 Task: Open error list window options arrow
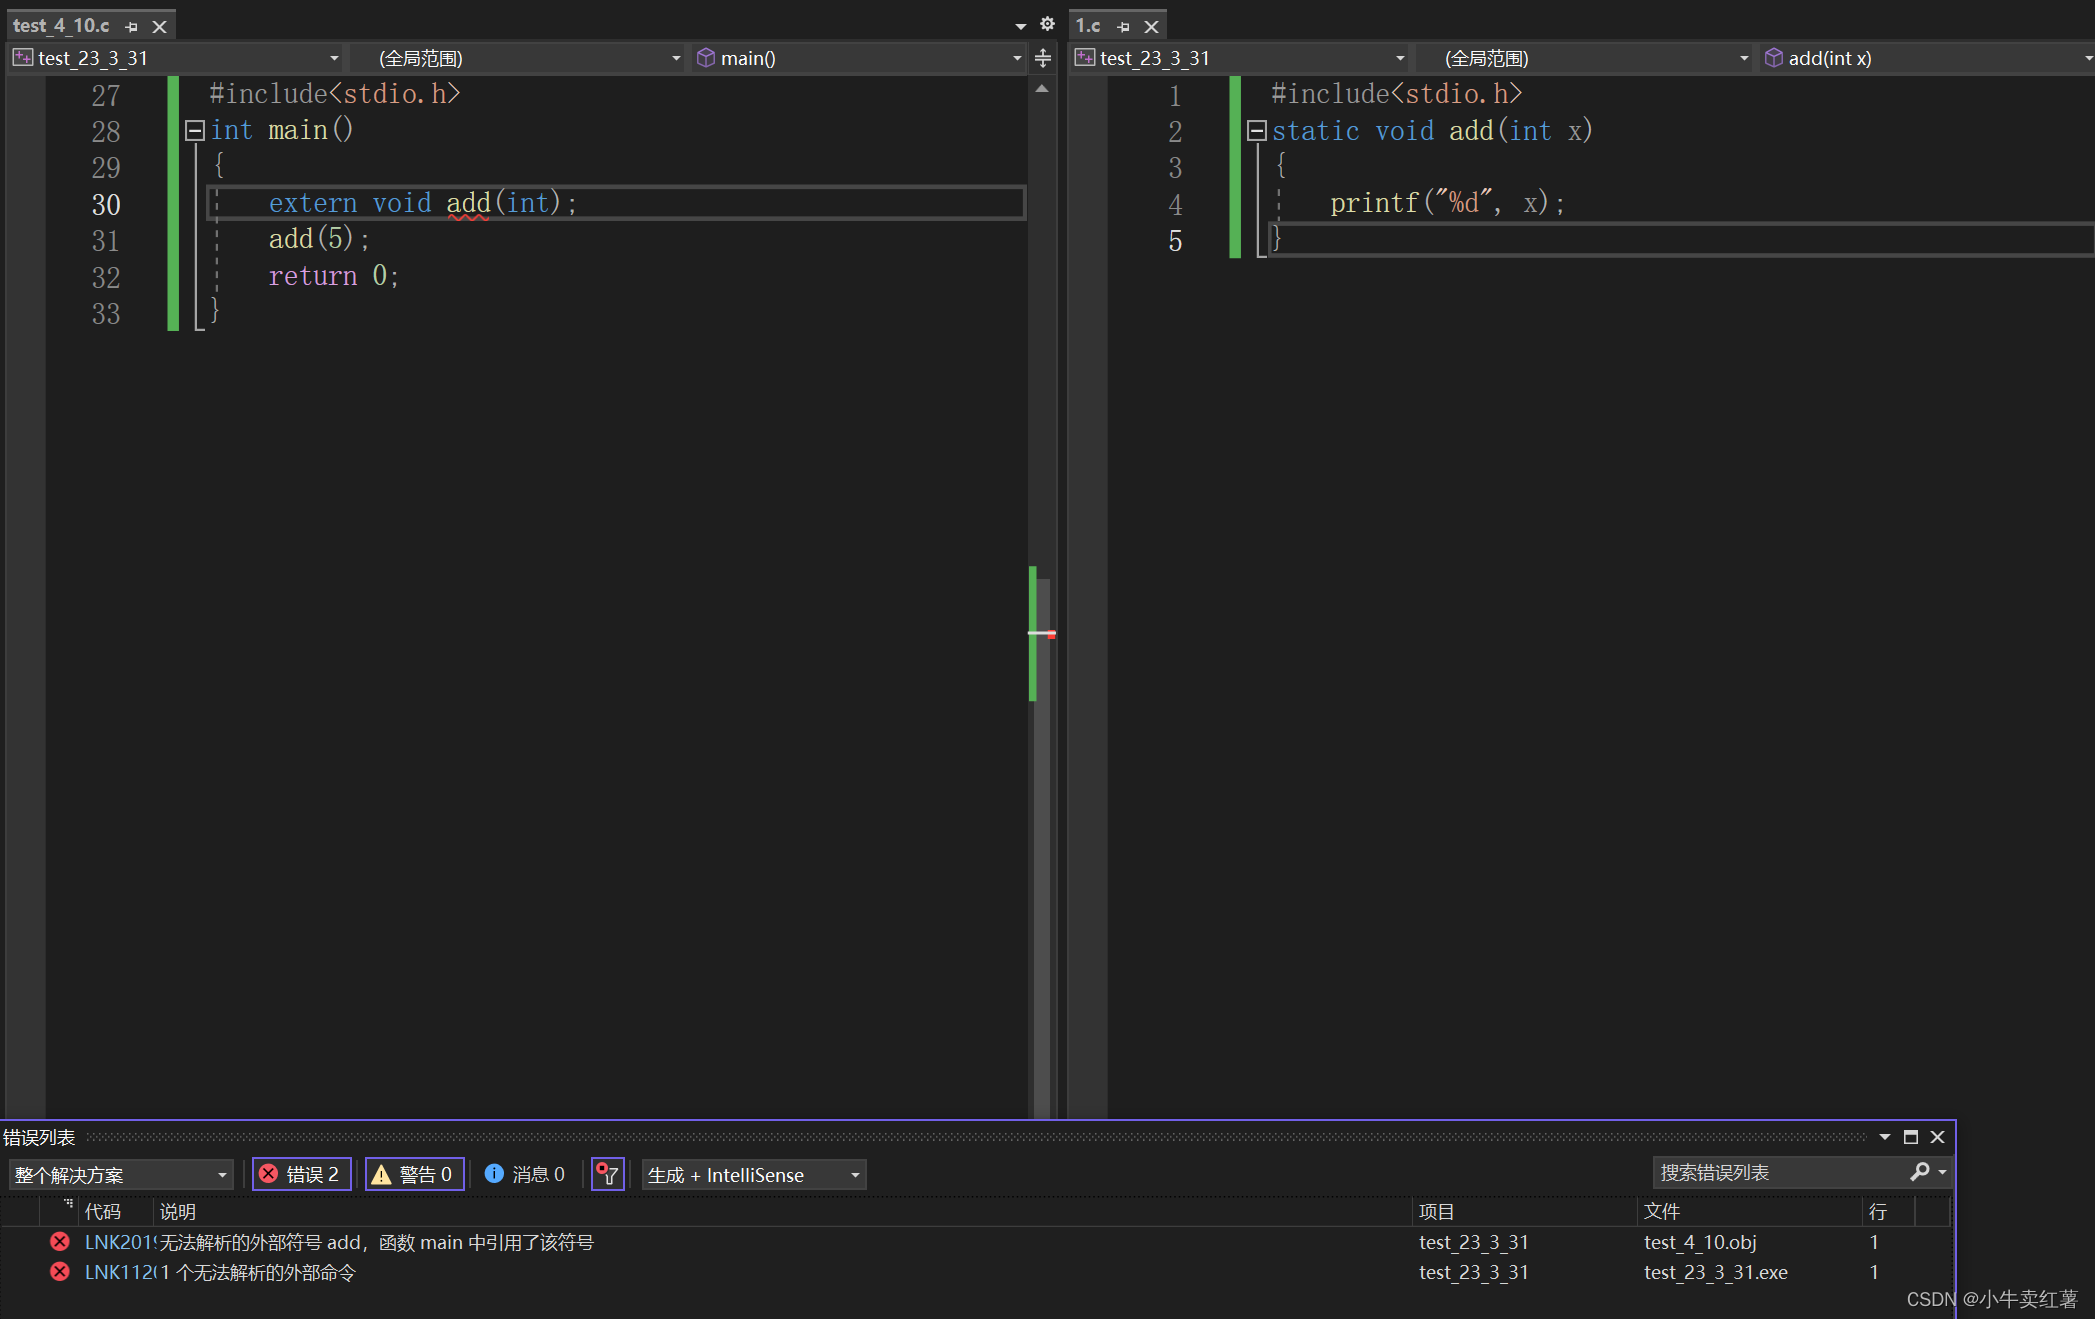coord(1884,1137)
